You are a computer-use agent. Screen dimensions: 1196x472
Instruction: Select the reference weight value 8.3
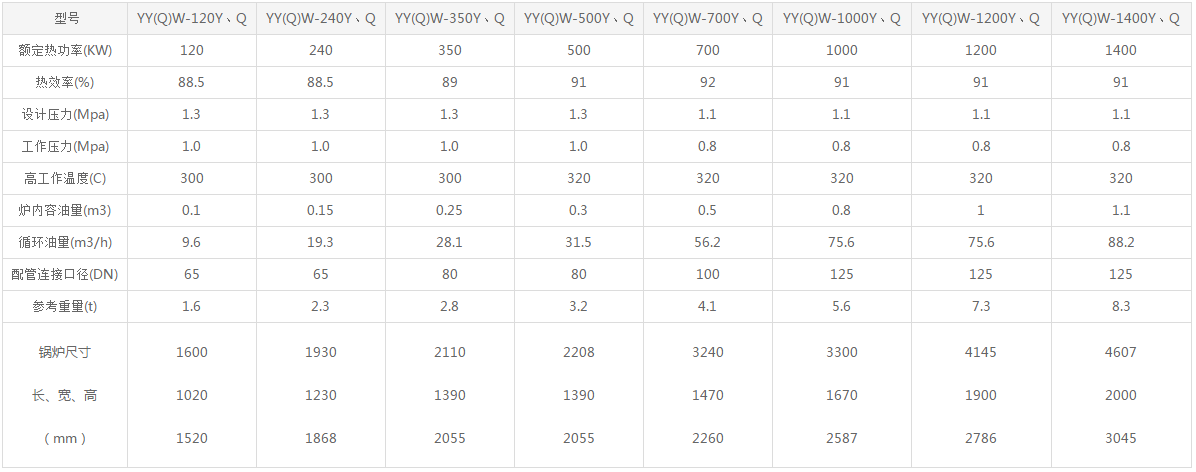click(x=1121, y=306)
